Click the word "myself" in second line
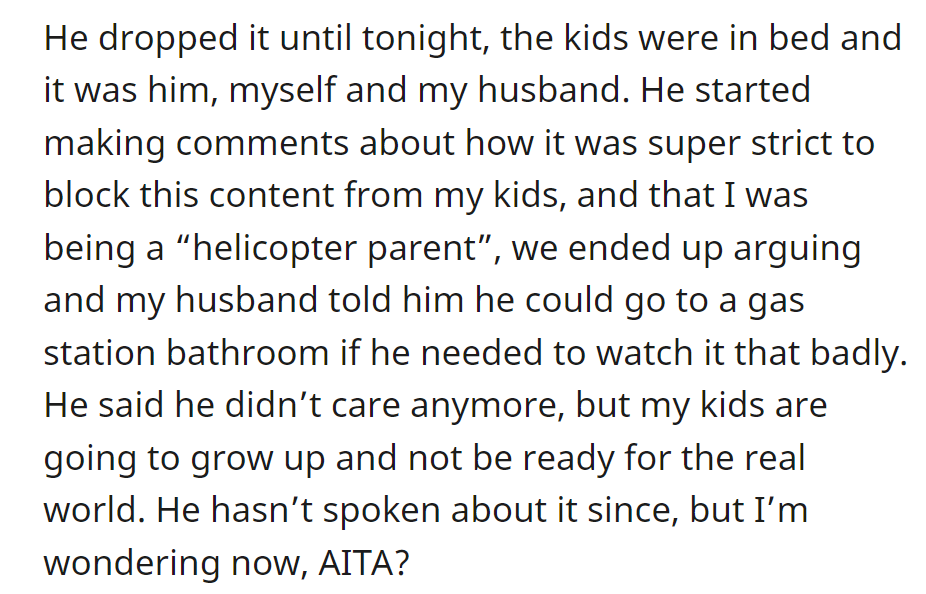This screenshot has width=926, height=594. (x=282, y=92)
